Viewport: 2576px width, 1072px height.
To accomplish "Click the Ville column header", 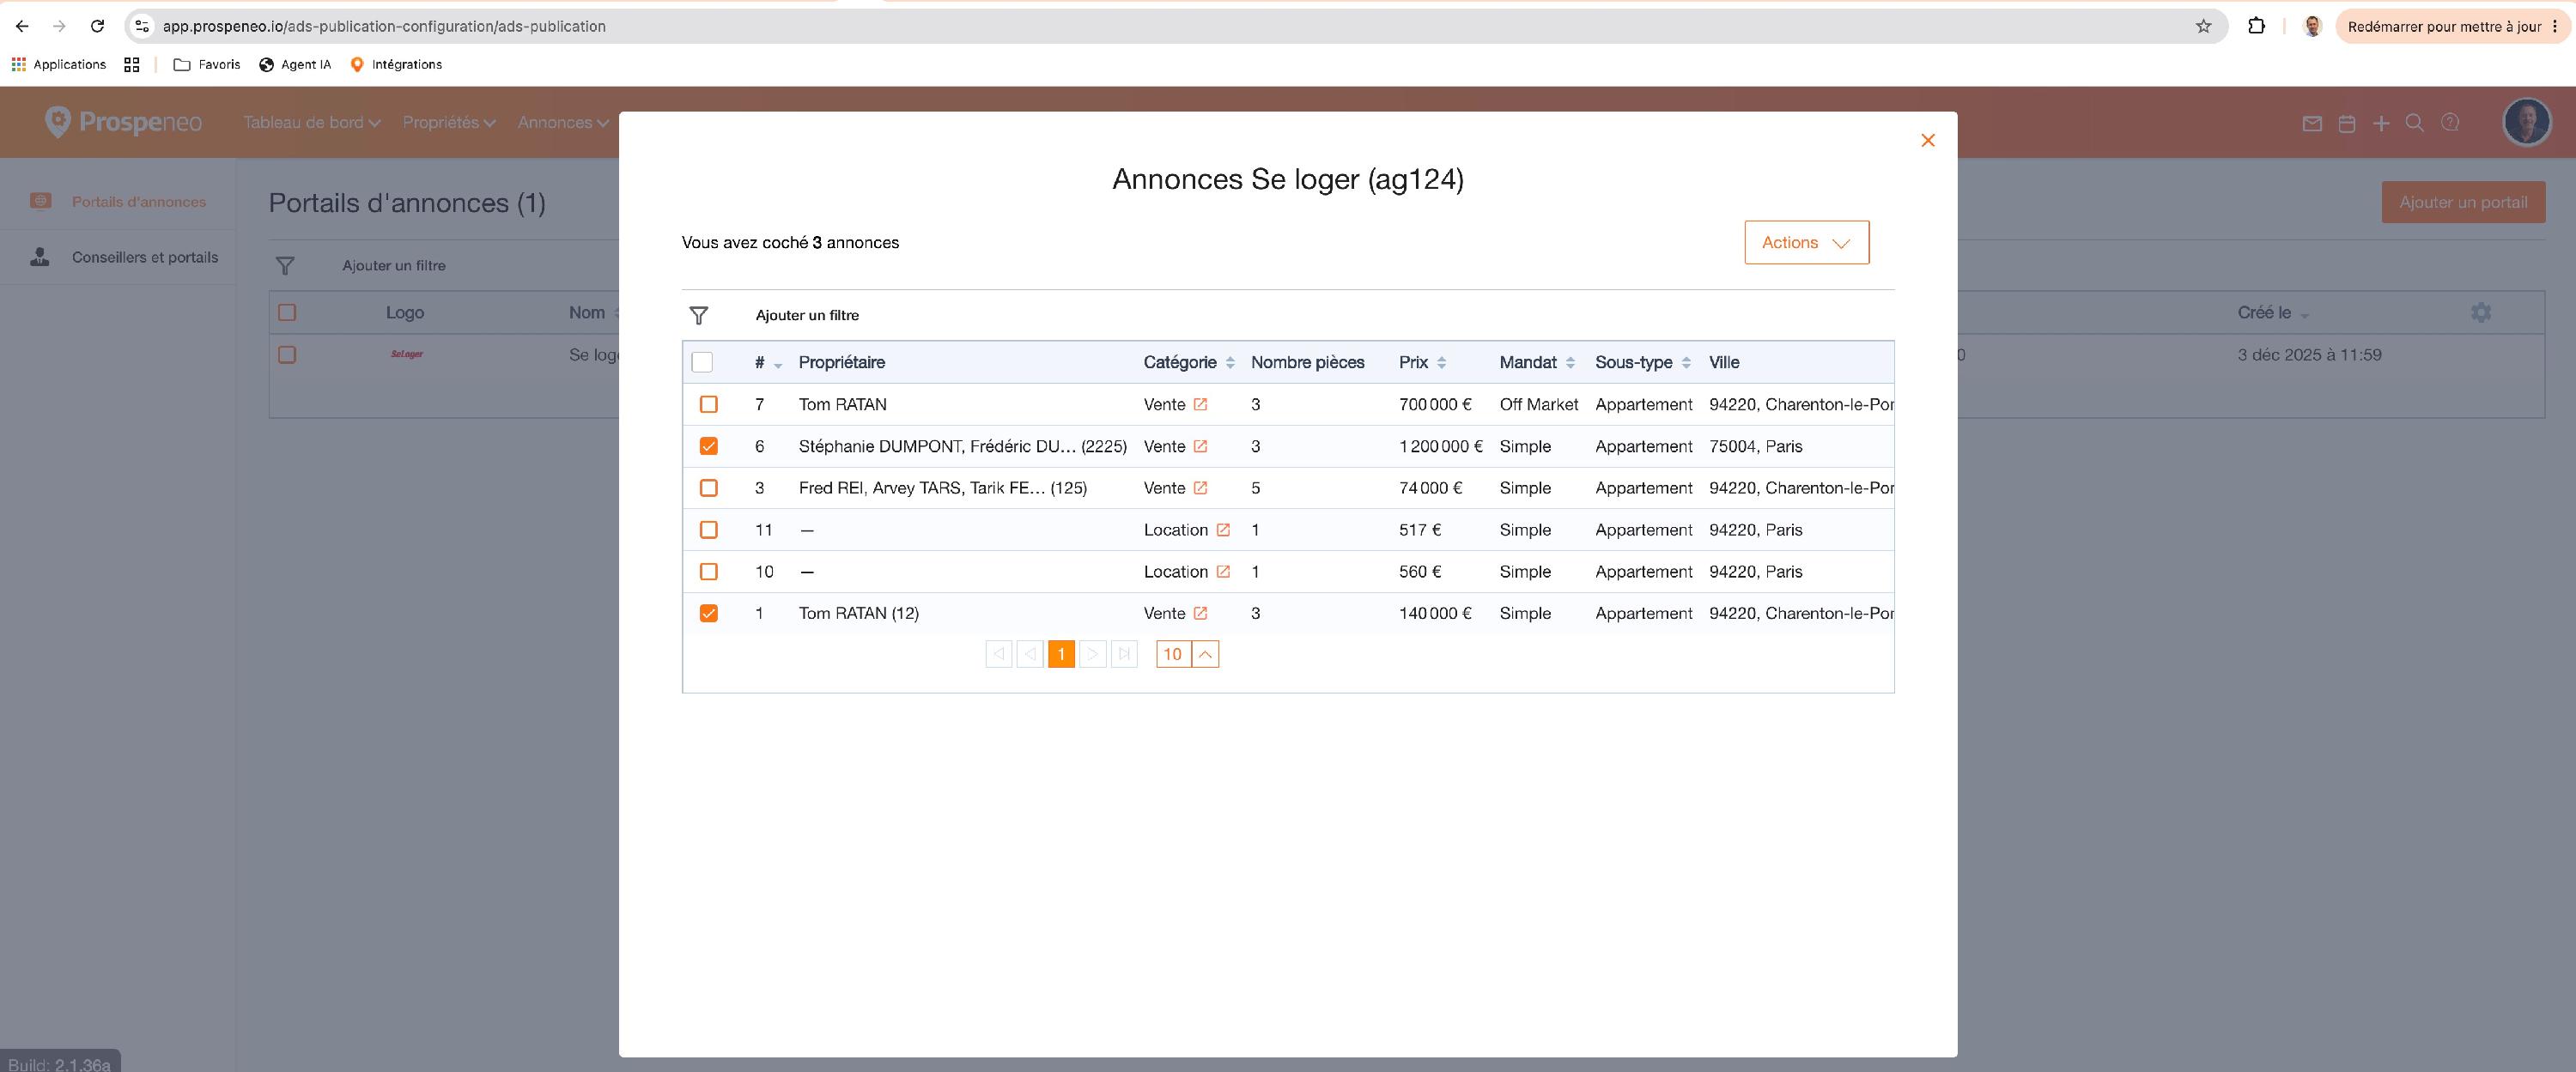I will tap(1724, 362).
